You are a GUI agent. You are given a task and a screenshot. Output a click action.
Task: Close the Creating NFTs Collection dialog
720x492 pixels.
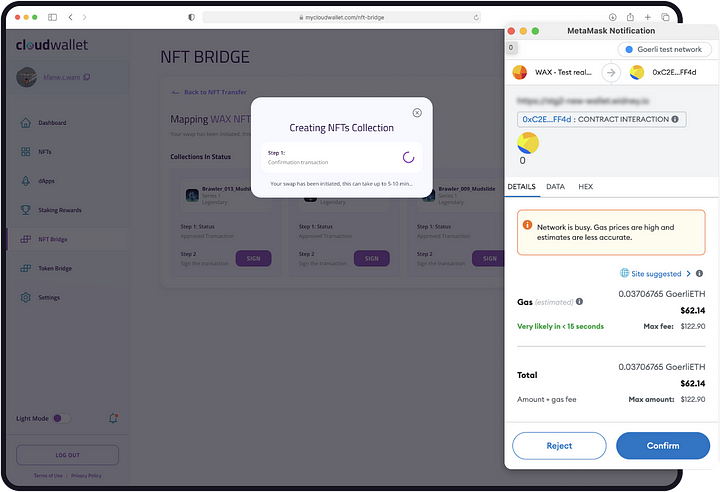coord(417,113)
